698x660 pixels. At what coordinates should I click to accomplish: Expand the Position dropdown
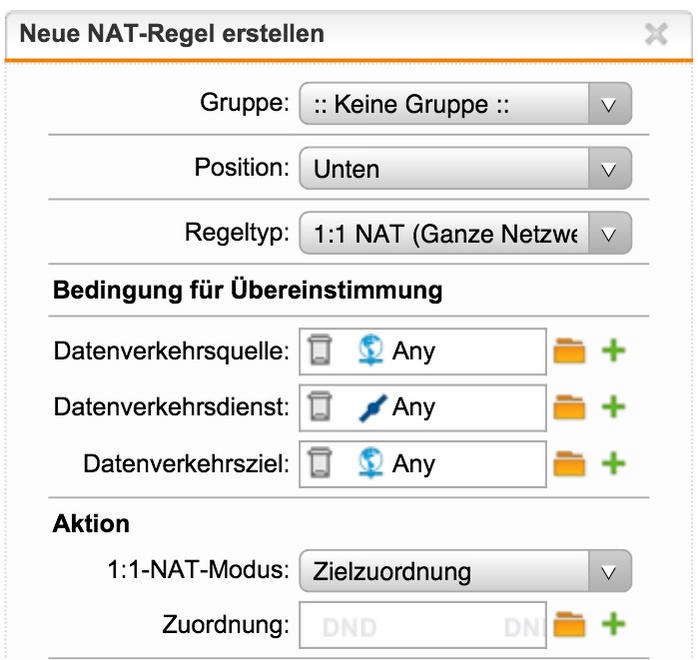click(x=465, y=168)
